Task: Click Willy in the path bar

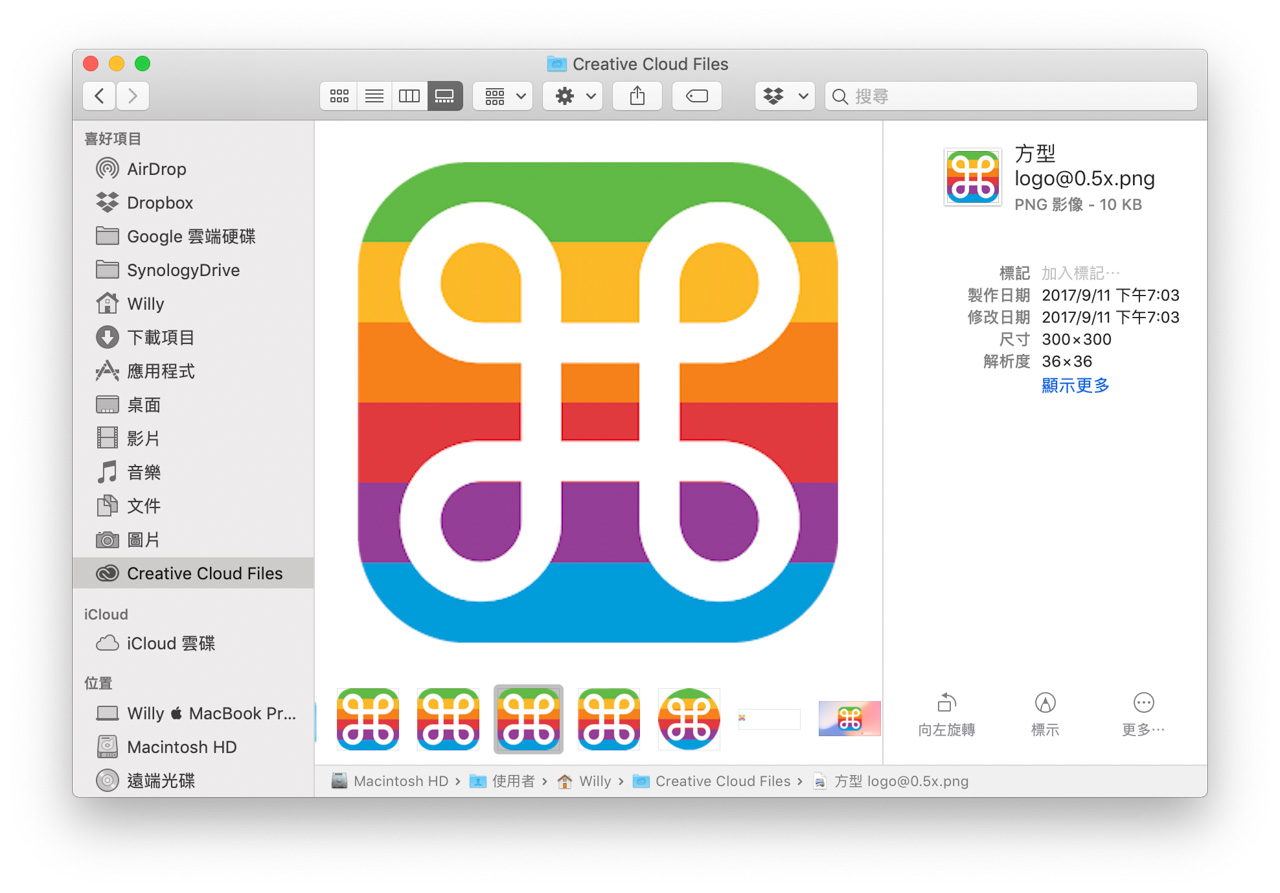Action: point(585,781)
